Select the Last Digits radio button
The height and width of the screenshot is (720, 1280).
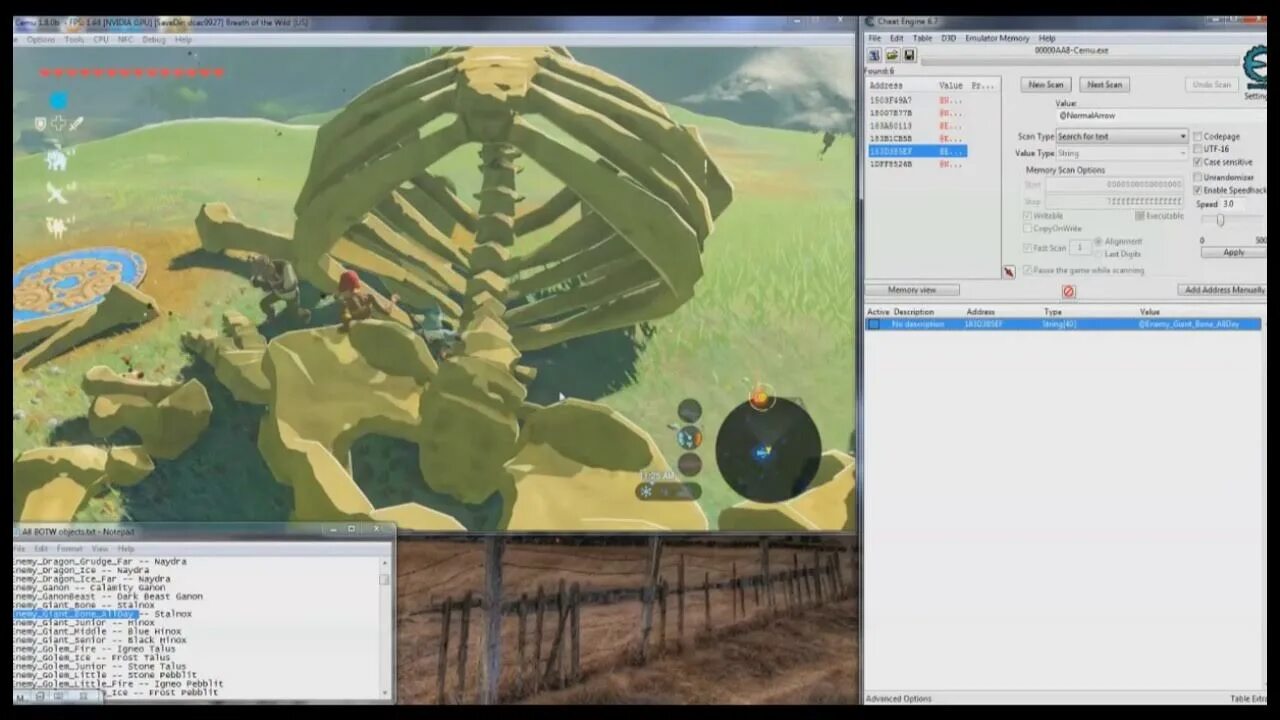click(x=1099, y=254)
